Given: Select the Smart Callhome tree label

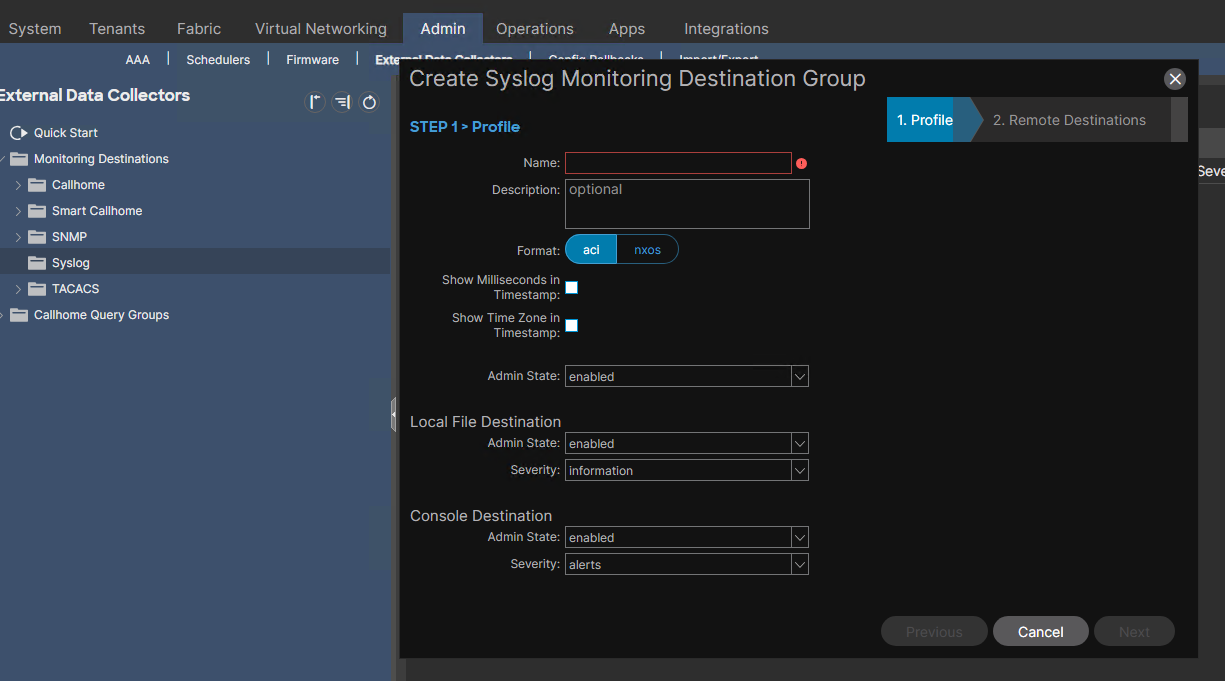Looking at the screenshot, I should (97, 211).
